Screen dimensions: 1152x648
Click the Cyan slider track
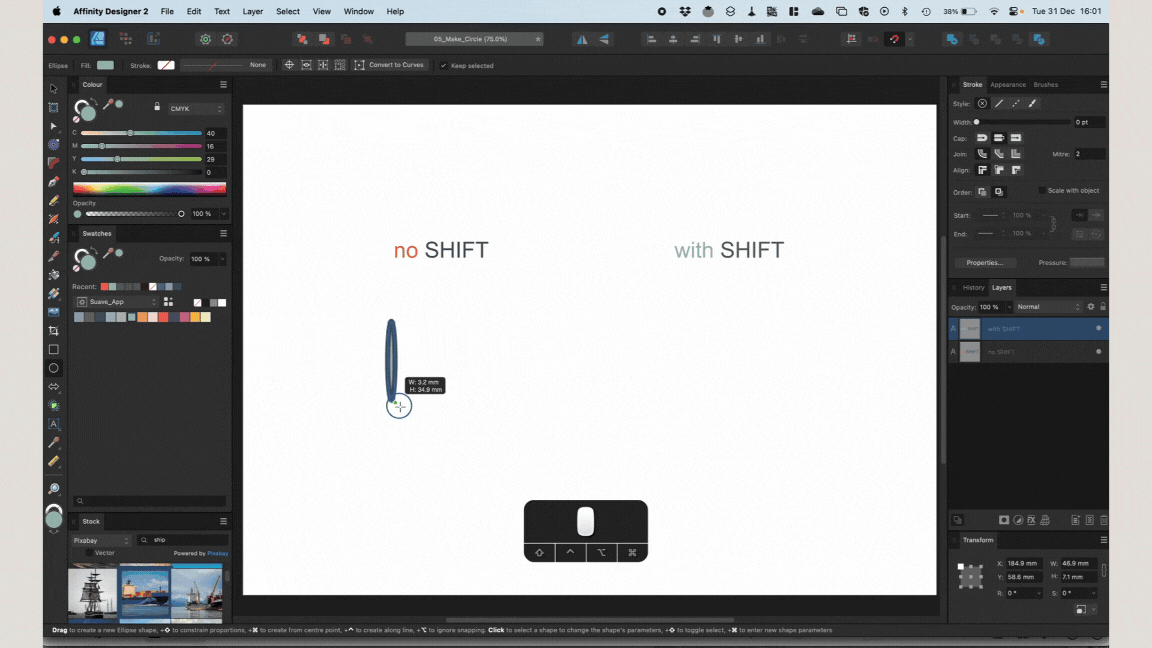click(x=141, y=133)
